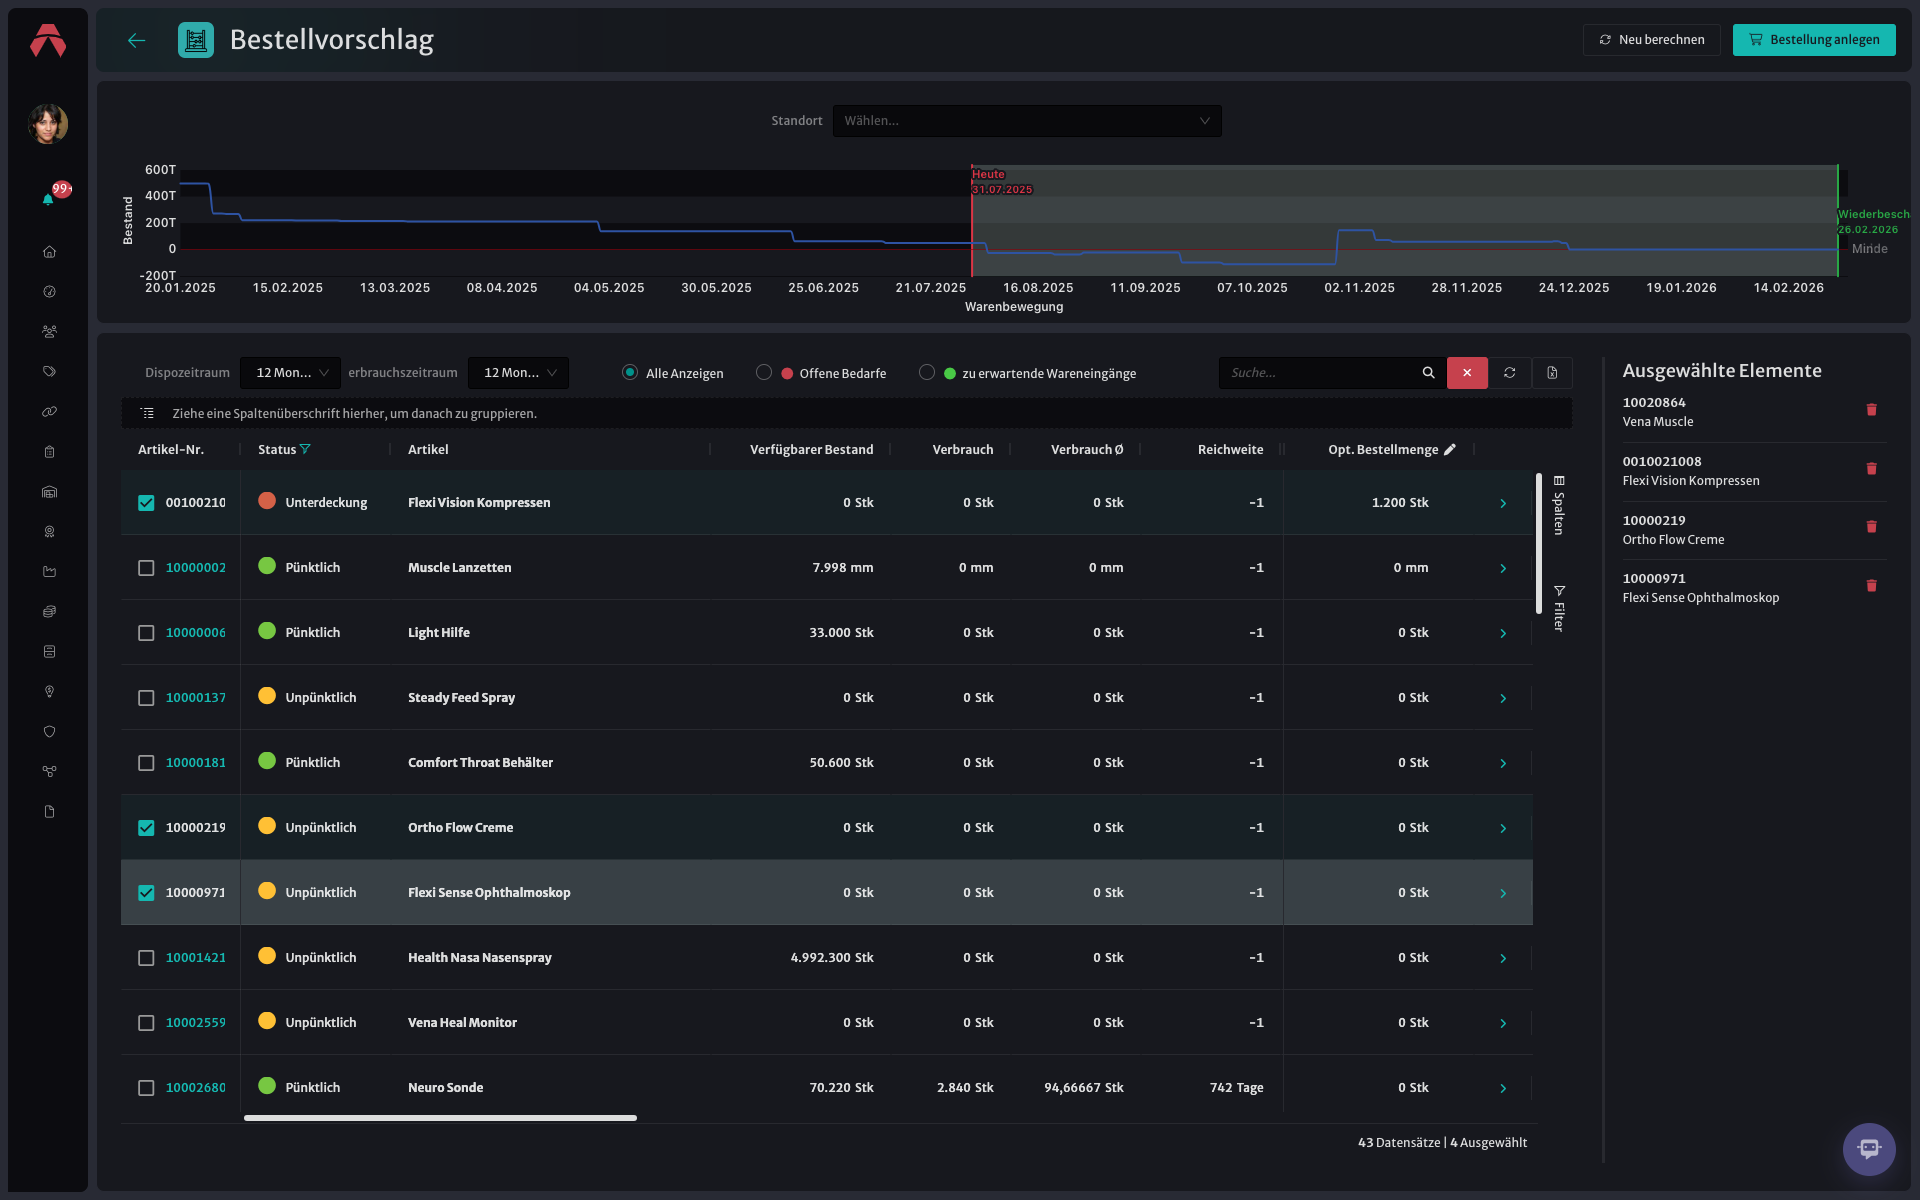This screenshot has width=1920, height=1200.
Task: Open the Standort dropdown
Action: point(1027,121)
